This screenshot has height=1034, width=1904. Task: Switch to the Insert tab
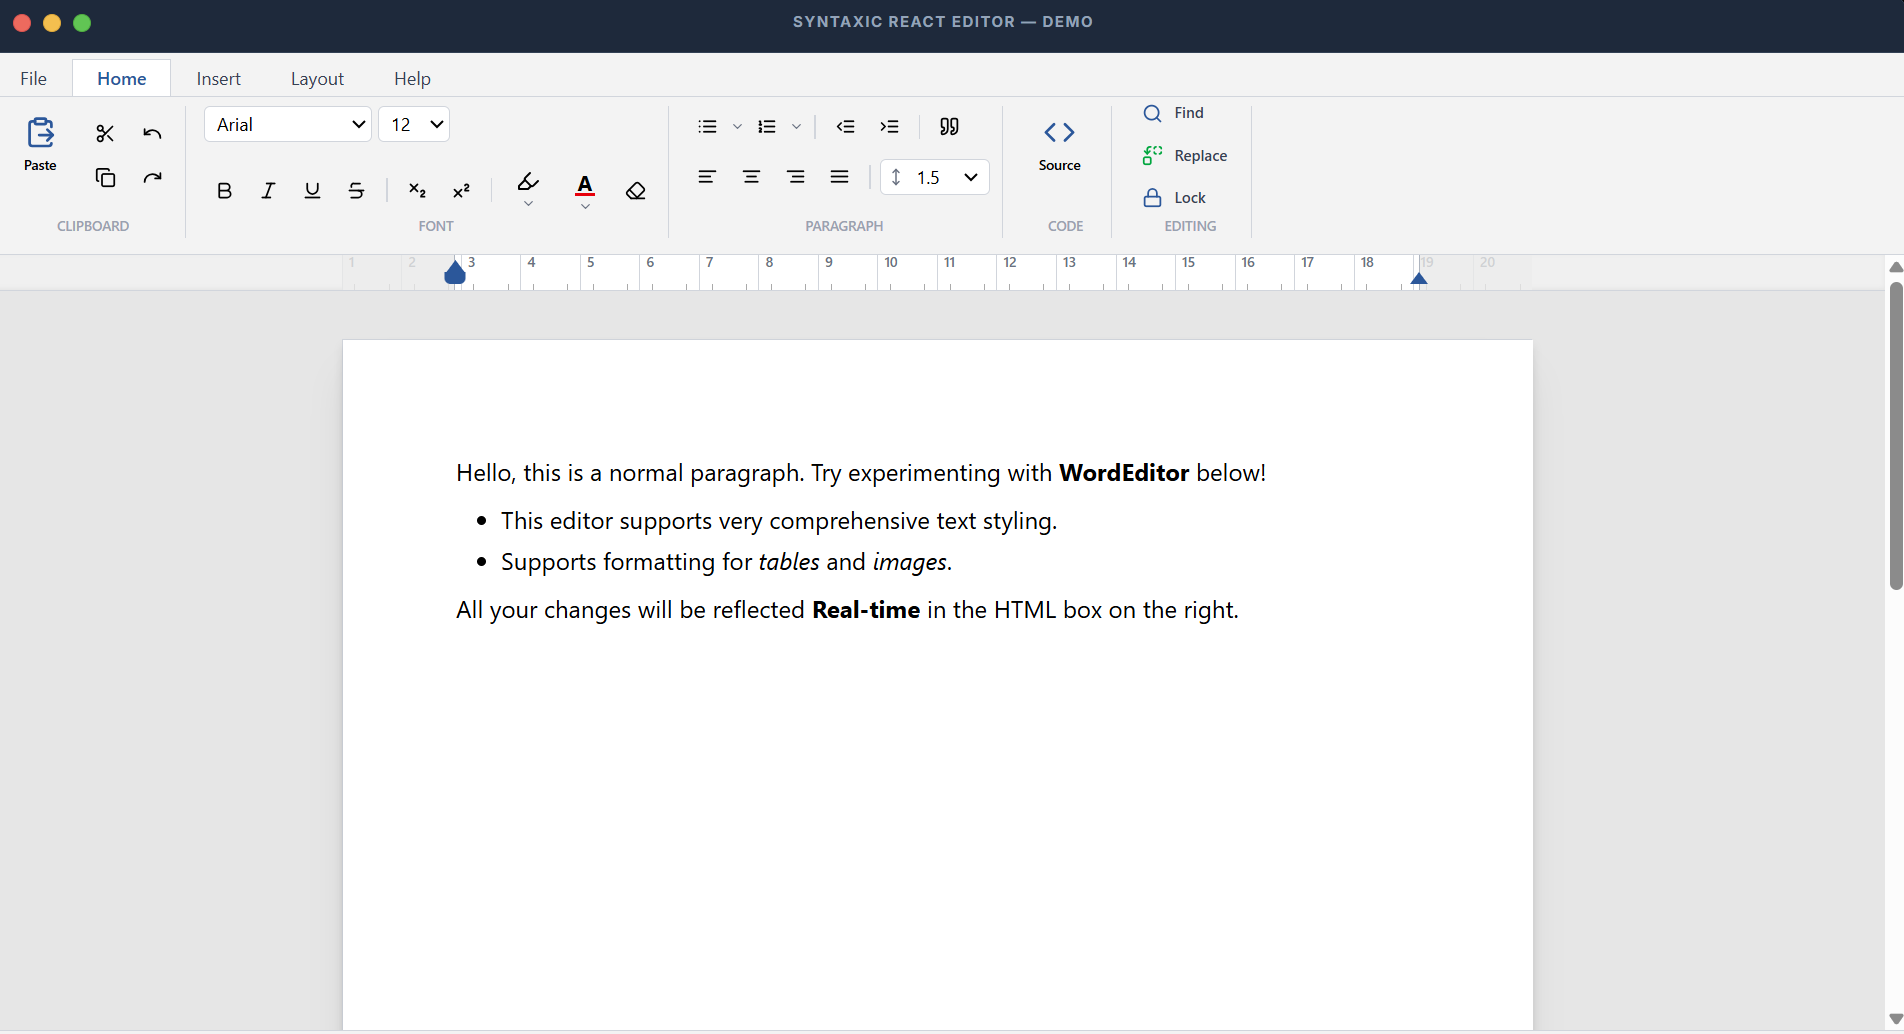coord(218,78)
